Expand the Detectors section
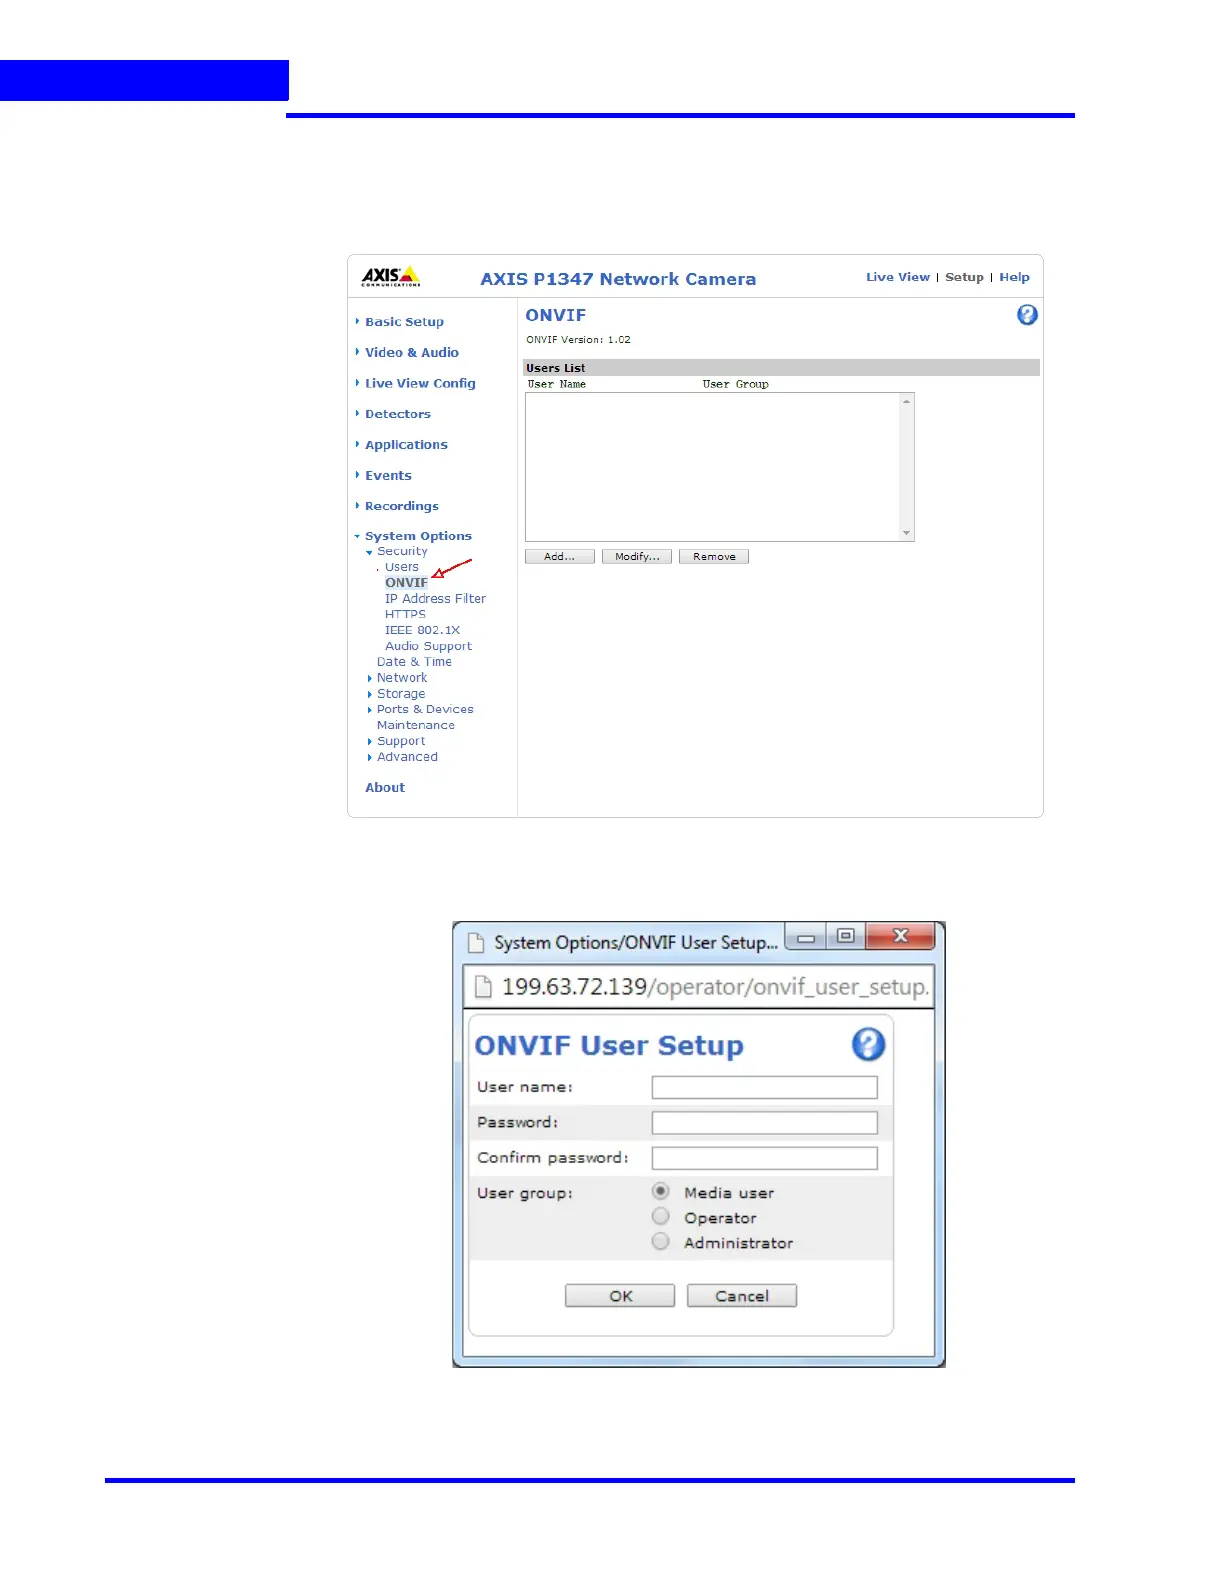Screen dimensions: 1224x1584 coord(397,414)
